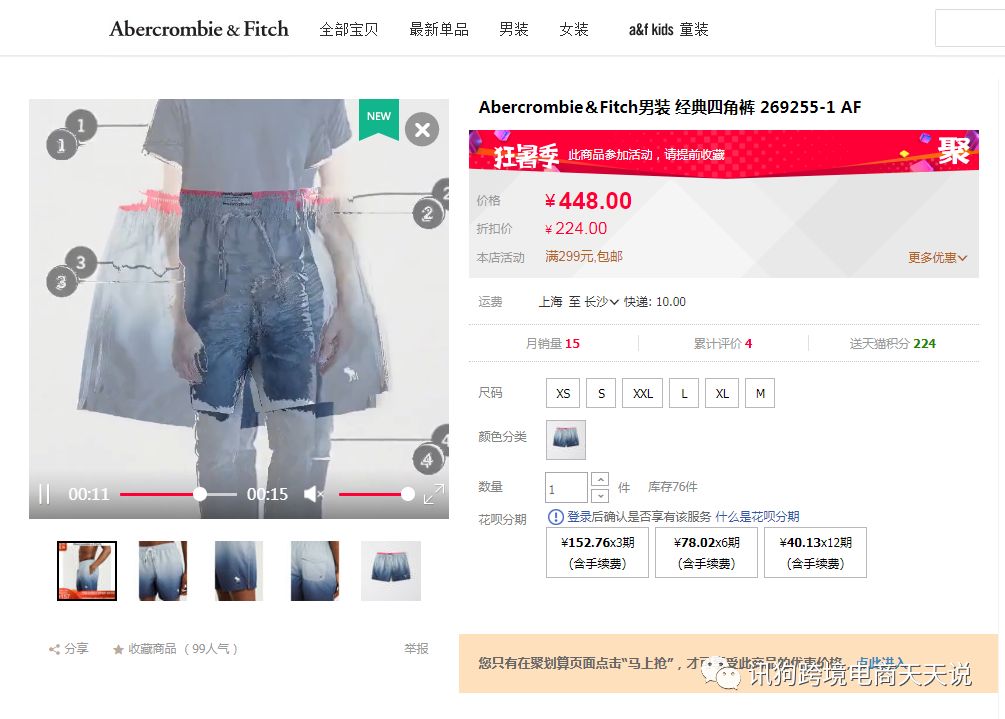Open the 最新单品 menu
The height and width of the screenshot is (719, 1005).
[439, 29]
